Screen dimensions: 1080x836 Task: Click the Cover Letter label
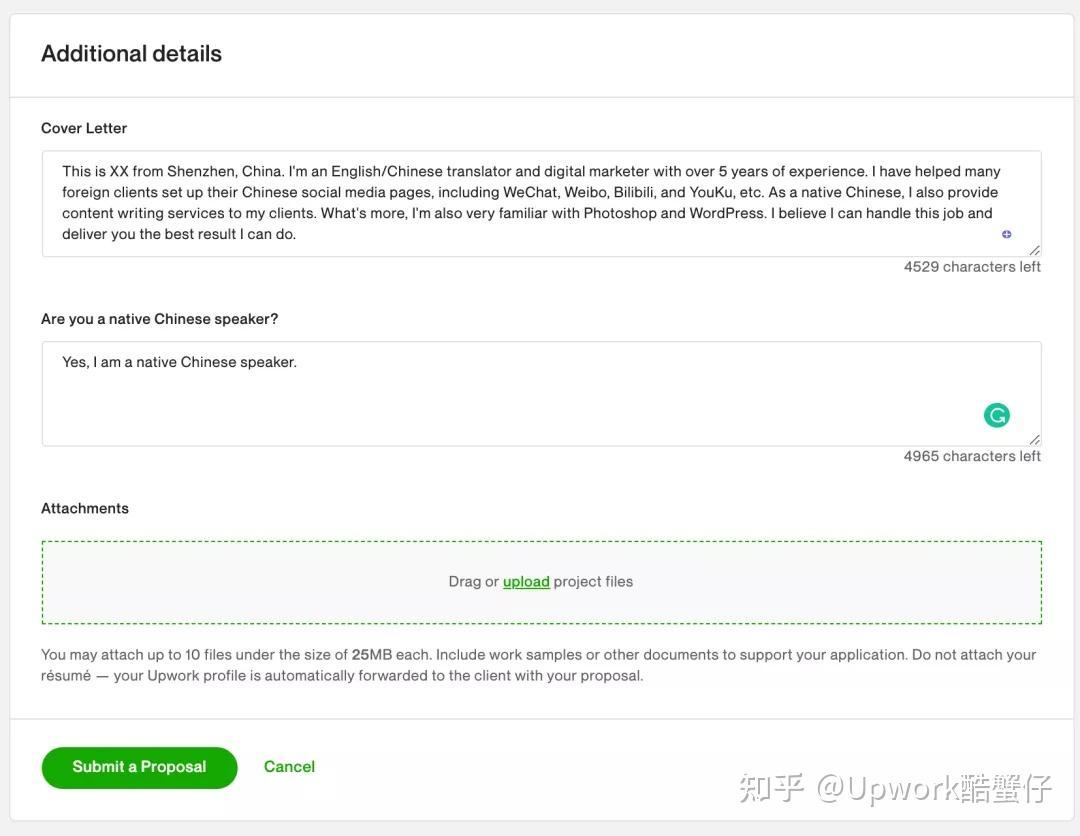pyautogui.click(x=84, y=128)
